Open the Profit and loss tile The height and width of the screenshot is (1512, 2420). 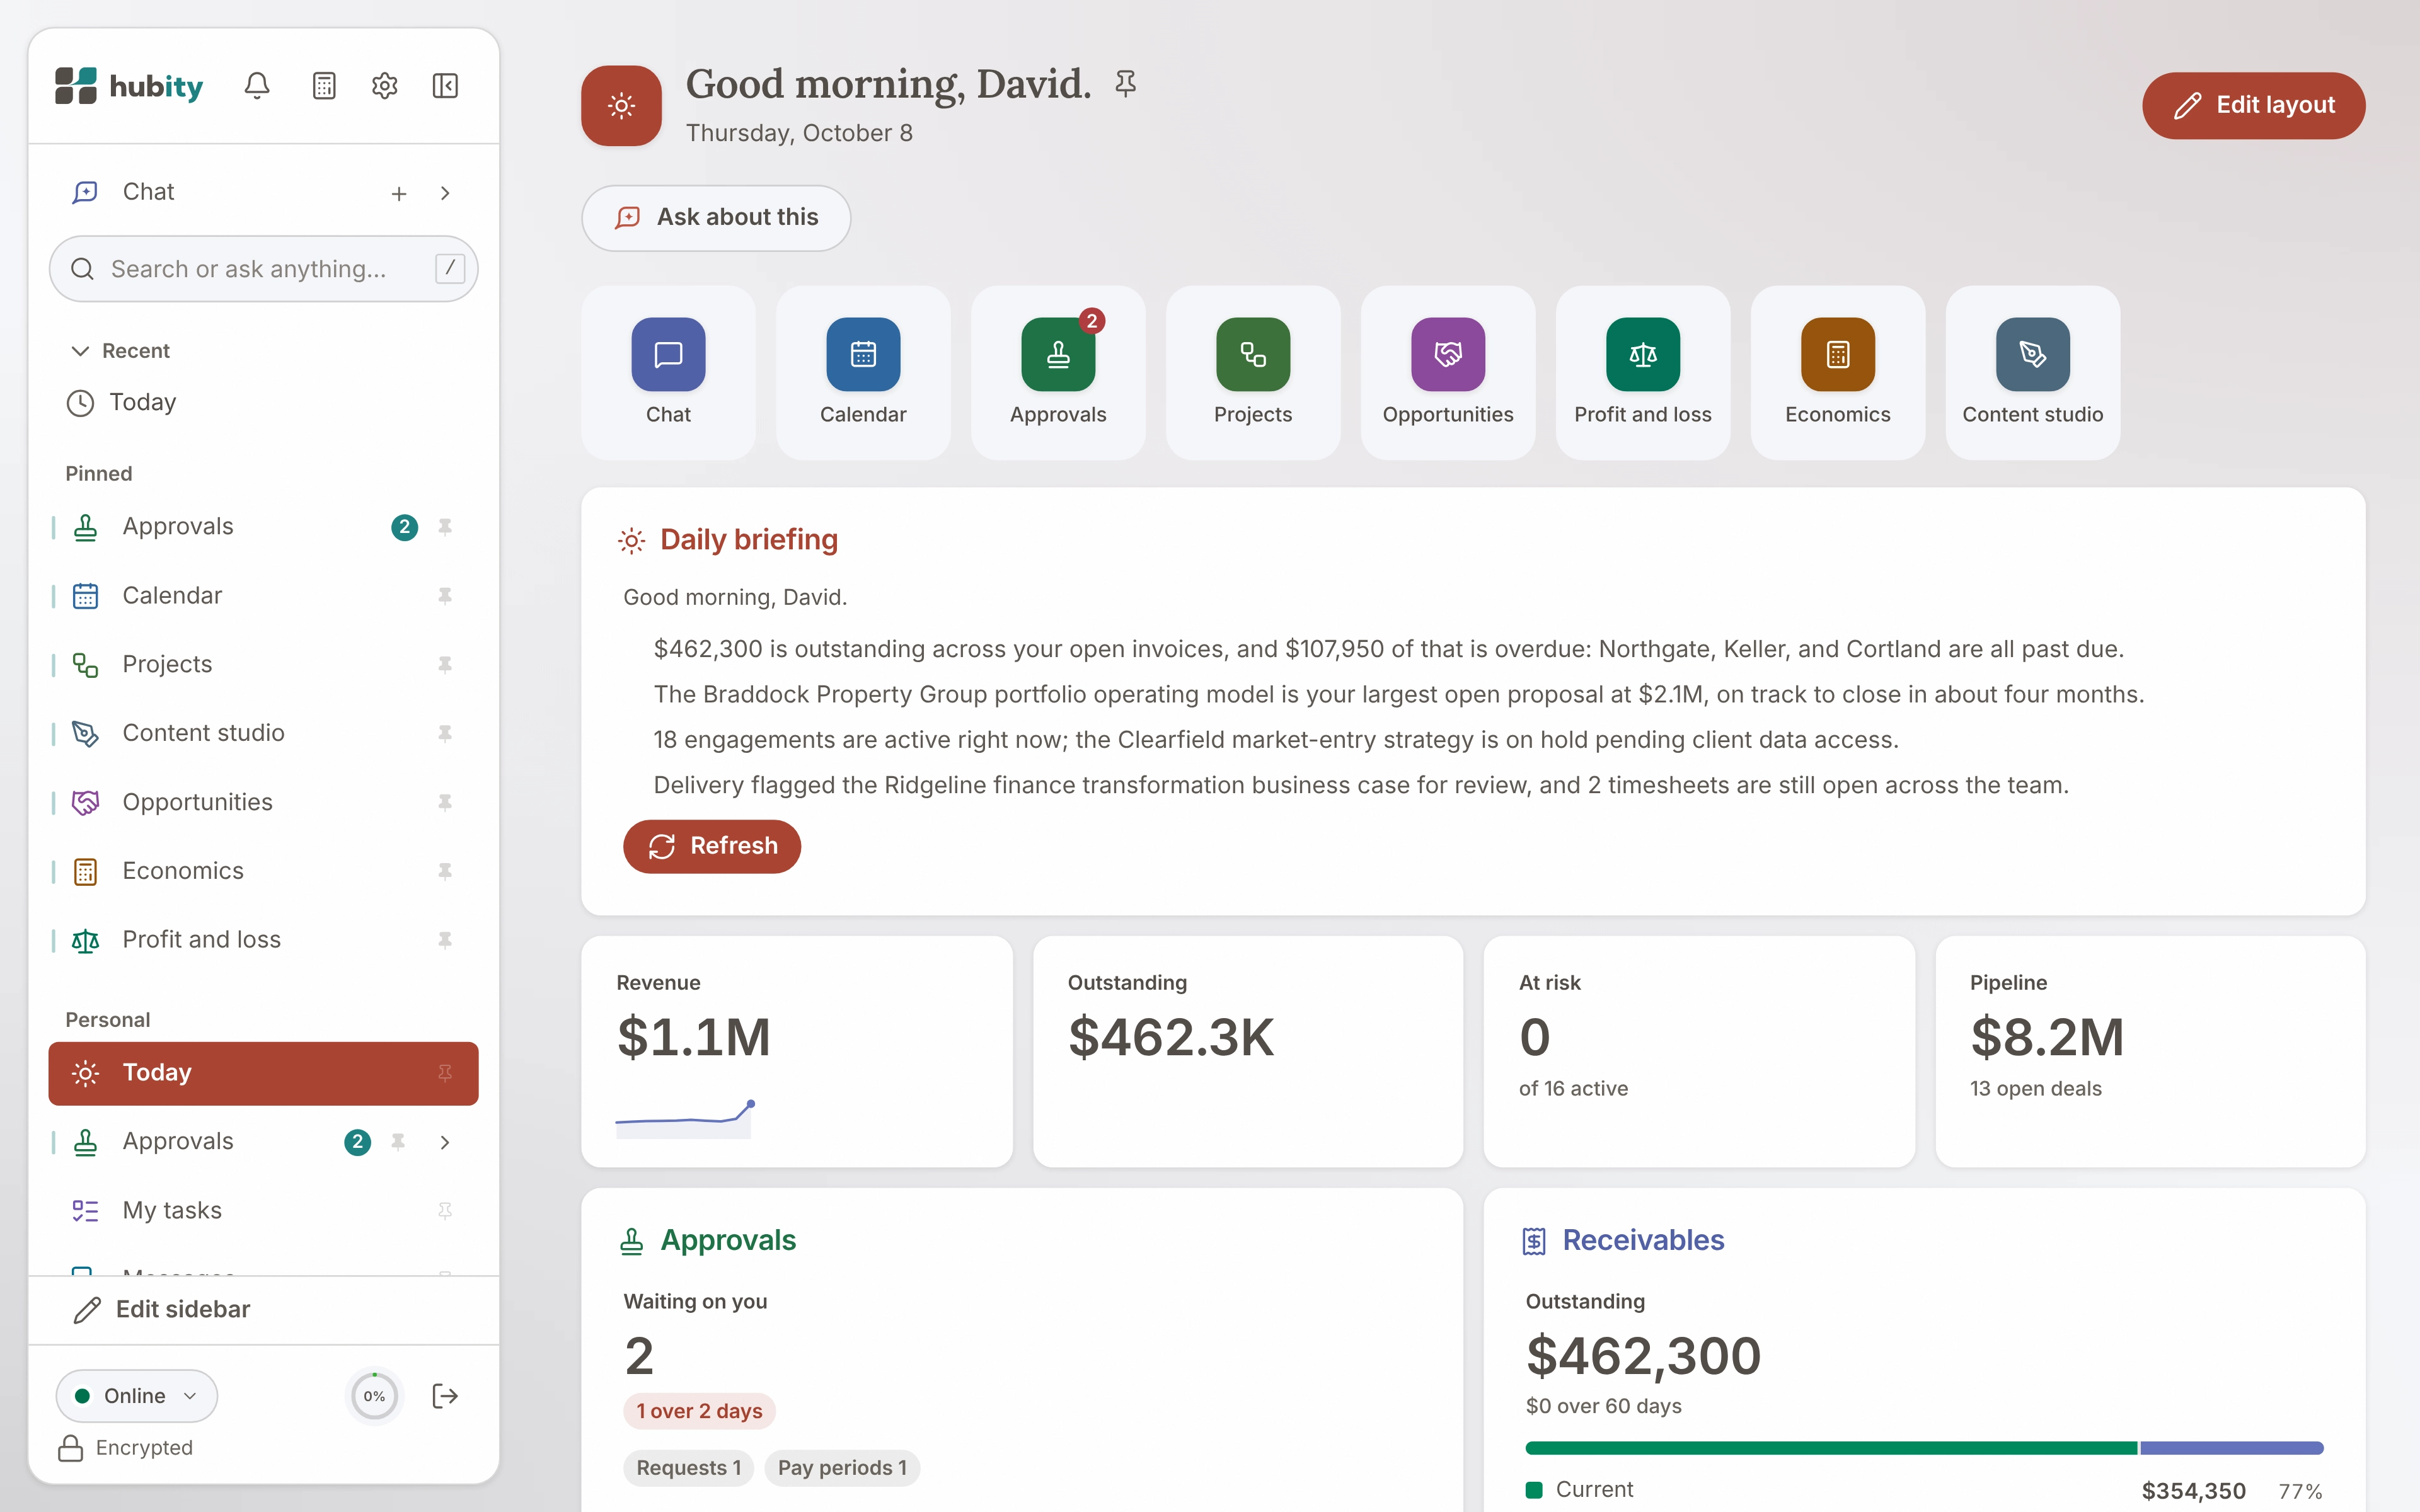pyautogui.click(x=1643, y=373)
